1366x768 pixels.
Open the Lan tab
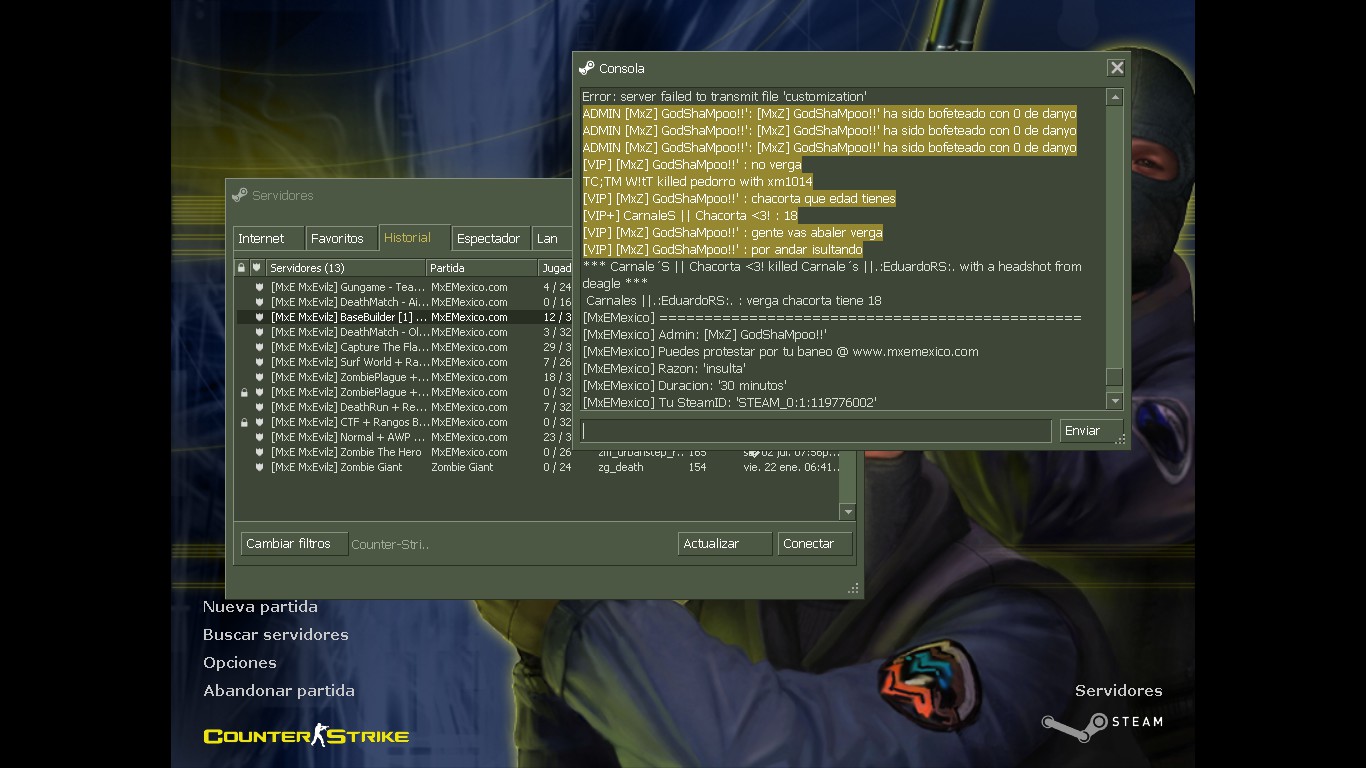point(552,239)
